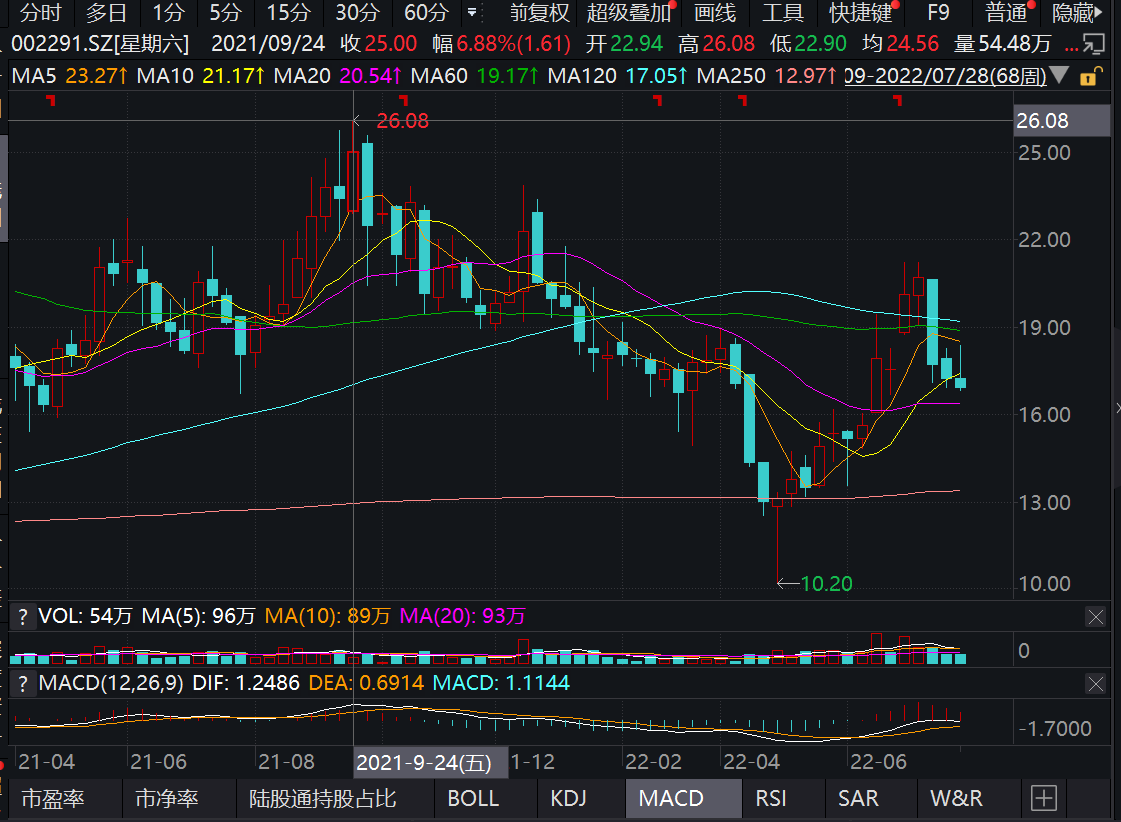
Task: Add indicator with plus icon
Action: (1044, 798)
